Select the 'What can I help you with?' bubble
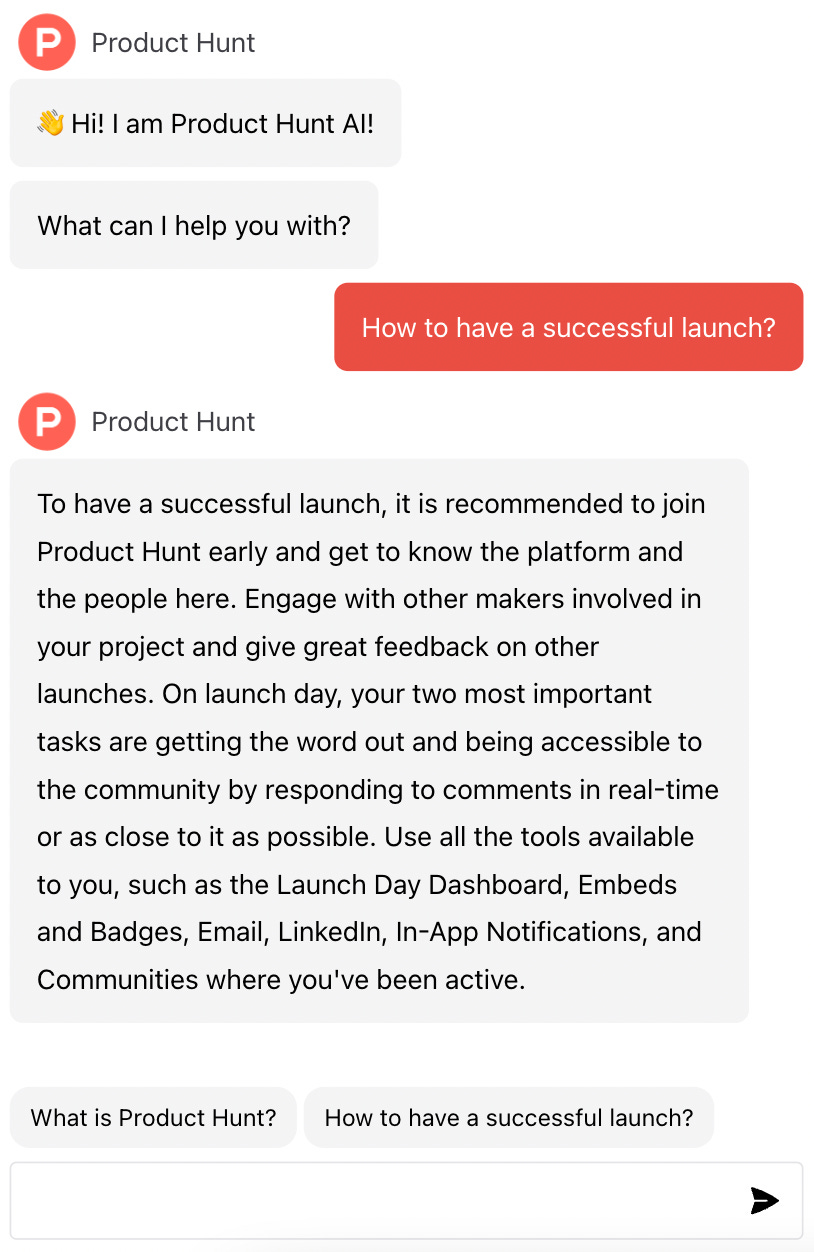The height and width of the screenshot is (1252, 814). (193, 225)
